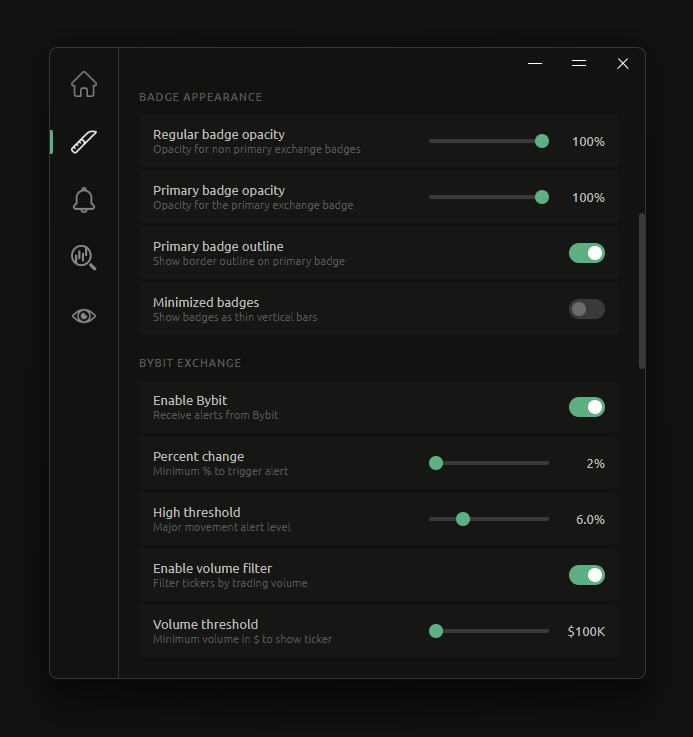Click 'Opacity for the primary exchange badge' text
This screenshot has width=693, height=737.
tap(253, 205)
